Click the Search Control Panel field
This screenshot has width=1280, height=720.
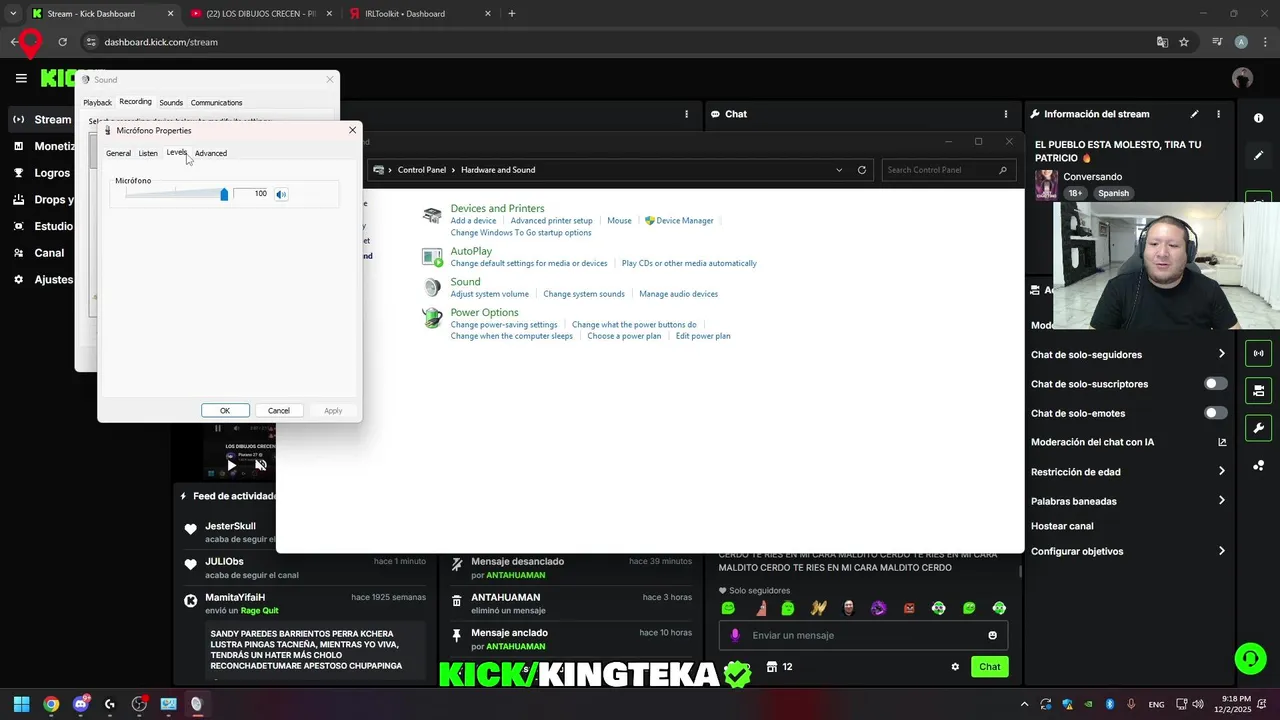click(947, 170)
